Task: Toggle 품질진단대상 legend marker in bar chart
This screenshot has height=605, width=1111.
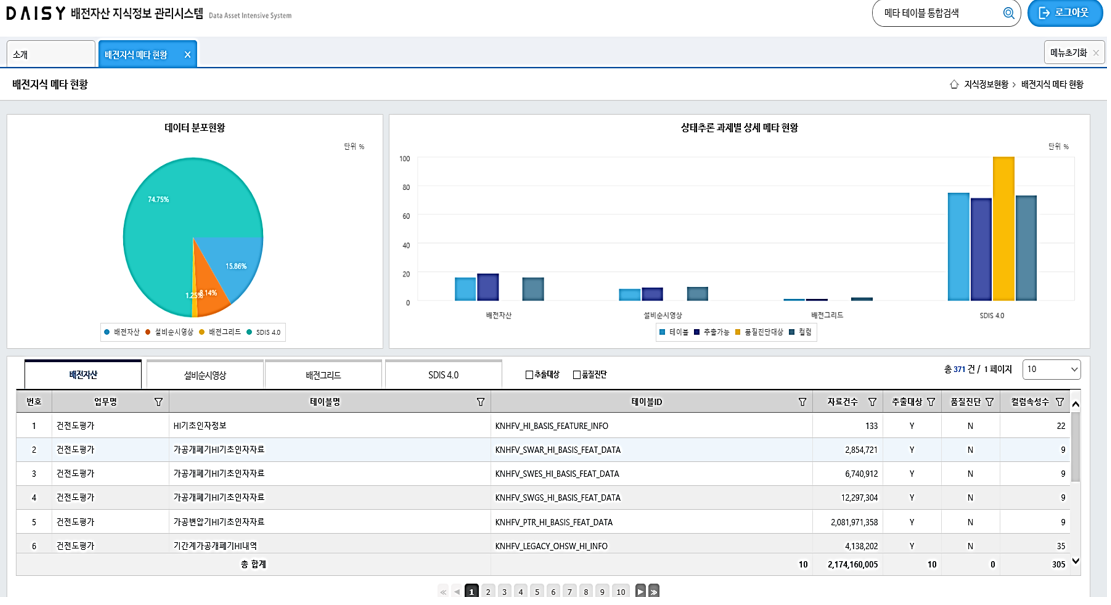Action: [738, 332]
